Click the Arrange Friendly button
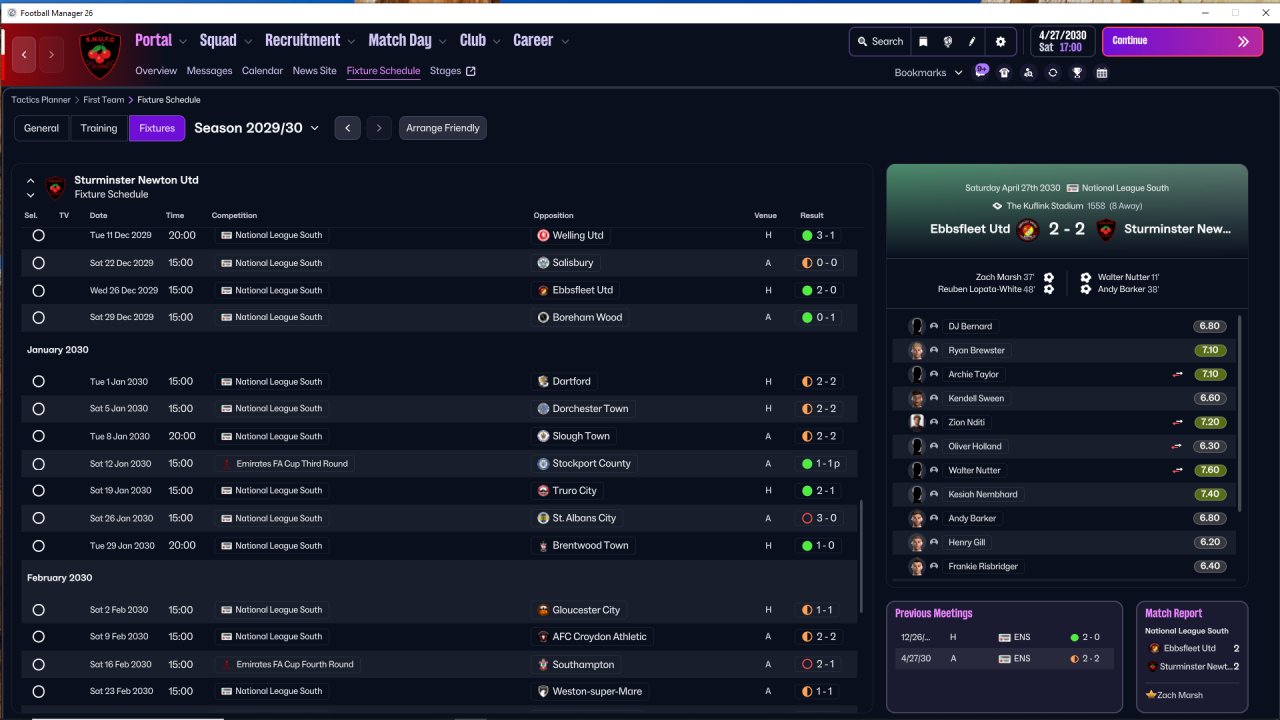This screenshot has height=720, width=1280. pyautogui.click(x=443, y=128)
